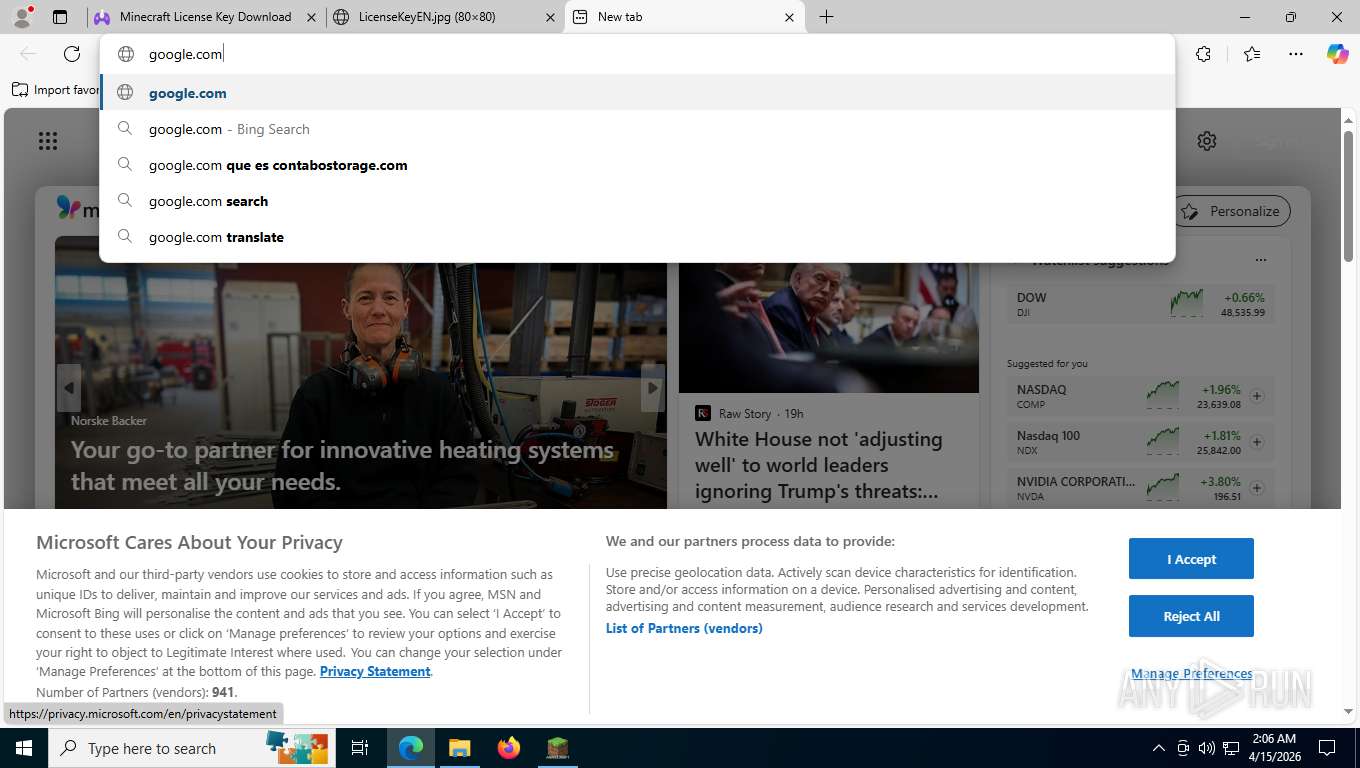Open Manage Preferences link

(x=1191, y=674)
